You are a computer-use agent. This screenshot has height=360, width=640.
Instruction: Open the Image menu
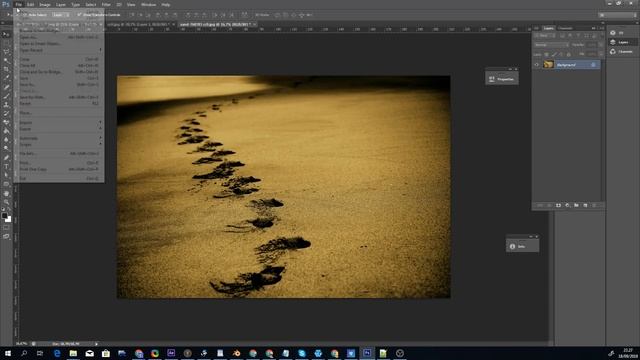coord(45,4)
